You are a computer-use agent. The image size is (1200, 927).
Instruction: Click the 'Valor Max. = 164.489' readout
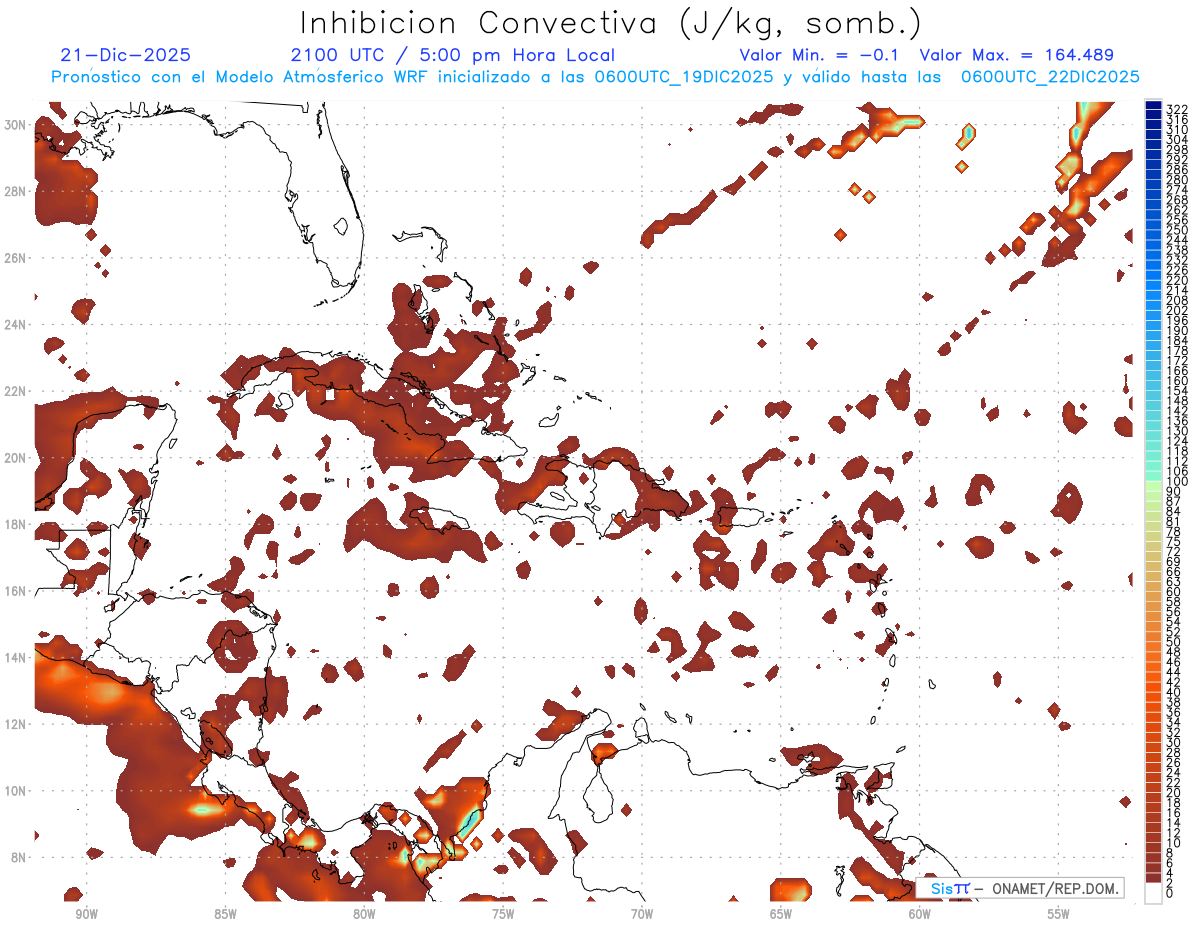[x=1017, y=56]
